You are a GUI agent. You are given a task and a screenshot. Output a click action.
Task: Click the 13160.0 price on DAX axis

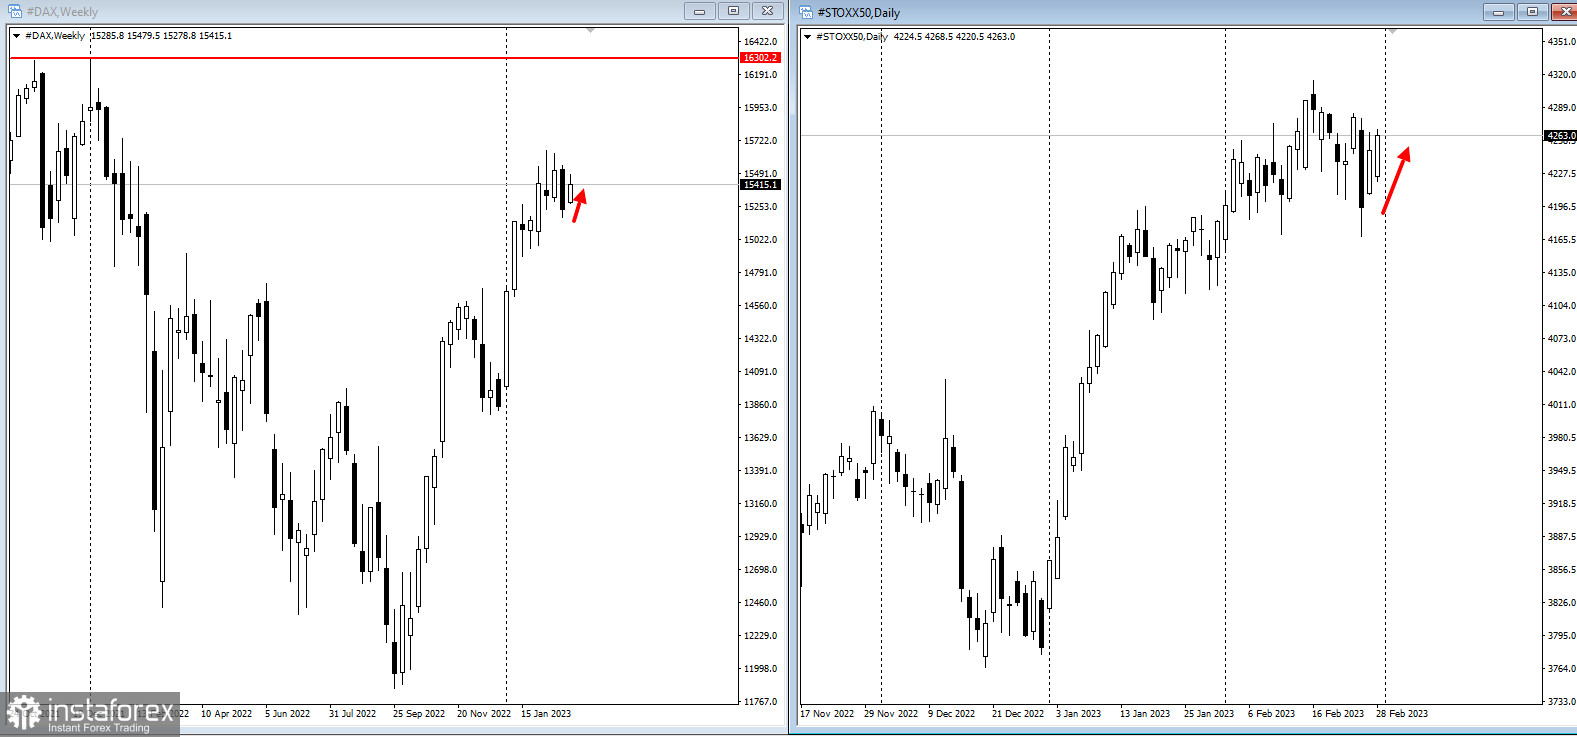point(760,504)
